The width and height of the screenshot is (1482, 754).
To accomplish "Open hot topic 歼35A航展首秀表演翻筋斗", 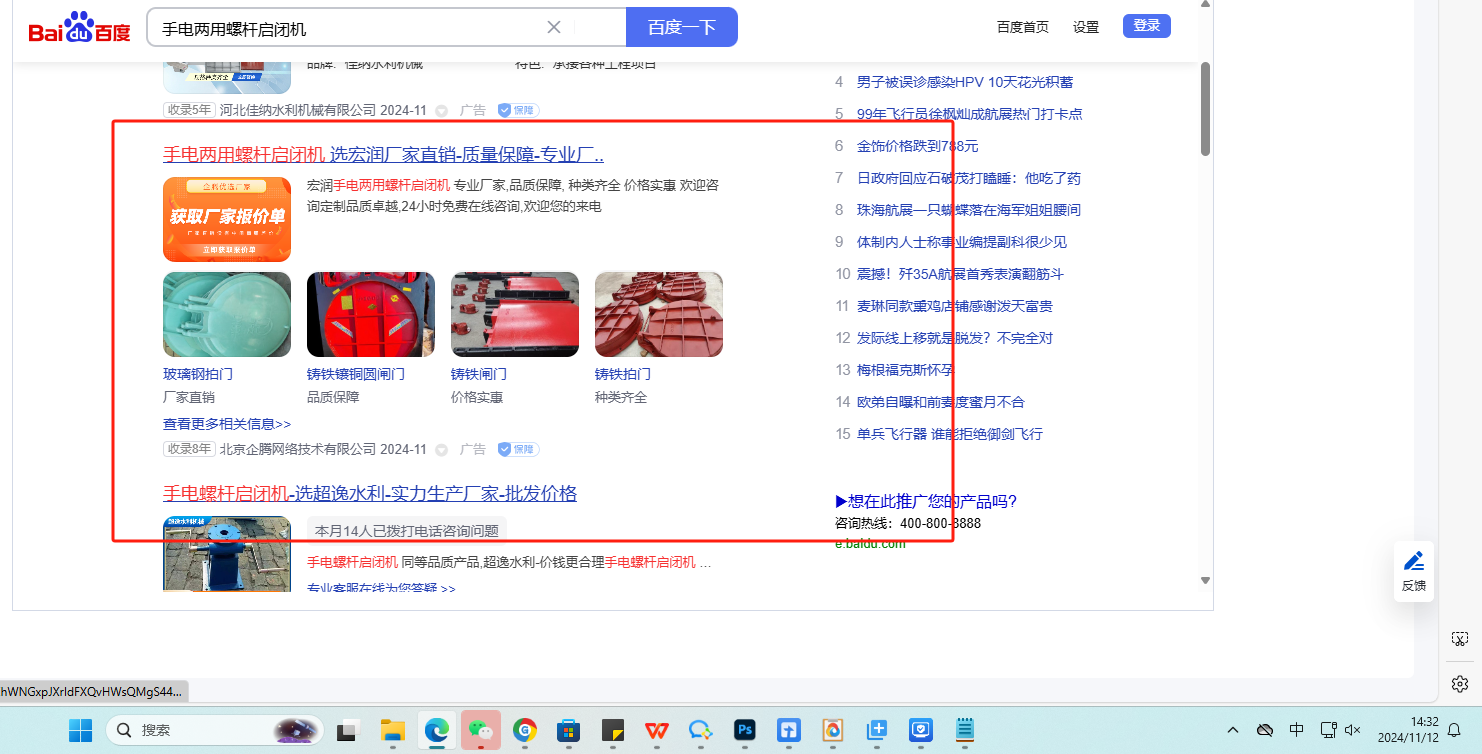I will (960, 274).
